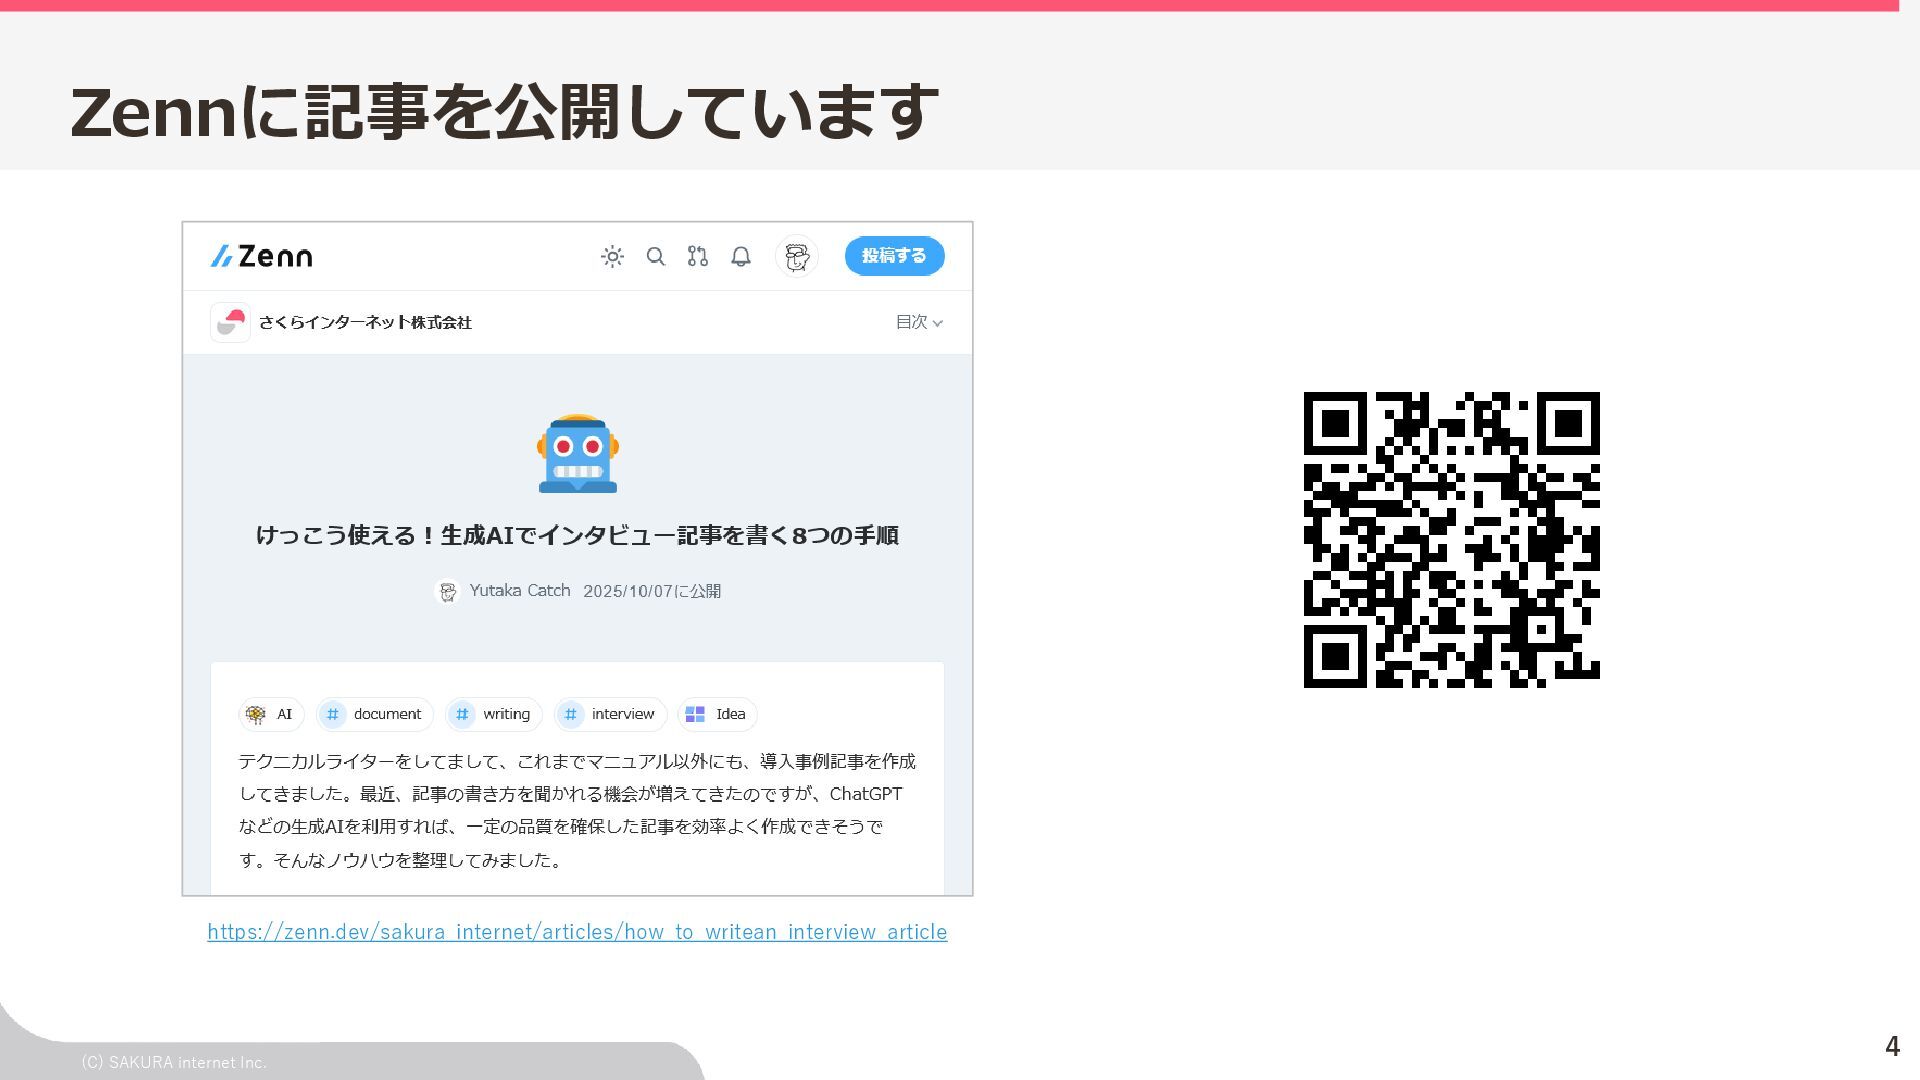This screenshot has height=1080, width=1920.
Task: Expand the 目次 table of contents dropdown
Action: (x=918, y=322)
